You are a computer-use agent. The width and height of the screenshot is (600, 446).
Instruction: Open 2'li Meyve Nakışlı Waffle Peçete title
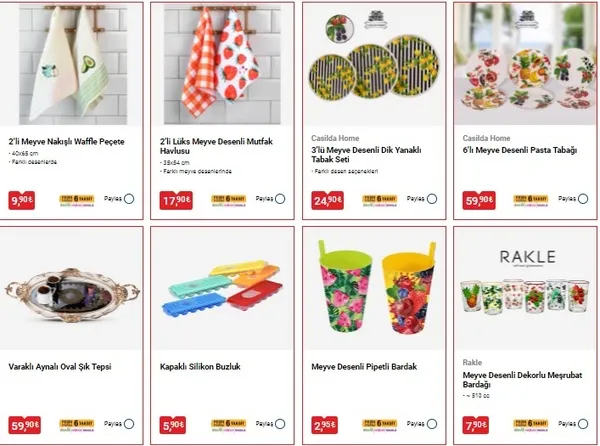click(67, 142)
